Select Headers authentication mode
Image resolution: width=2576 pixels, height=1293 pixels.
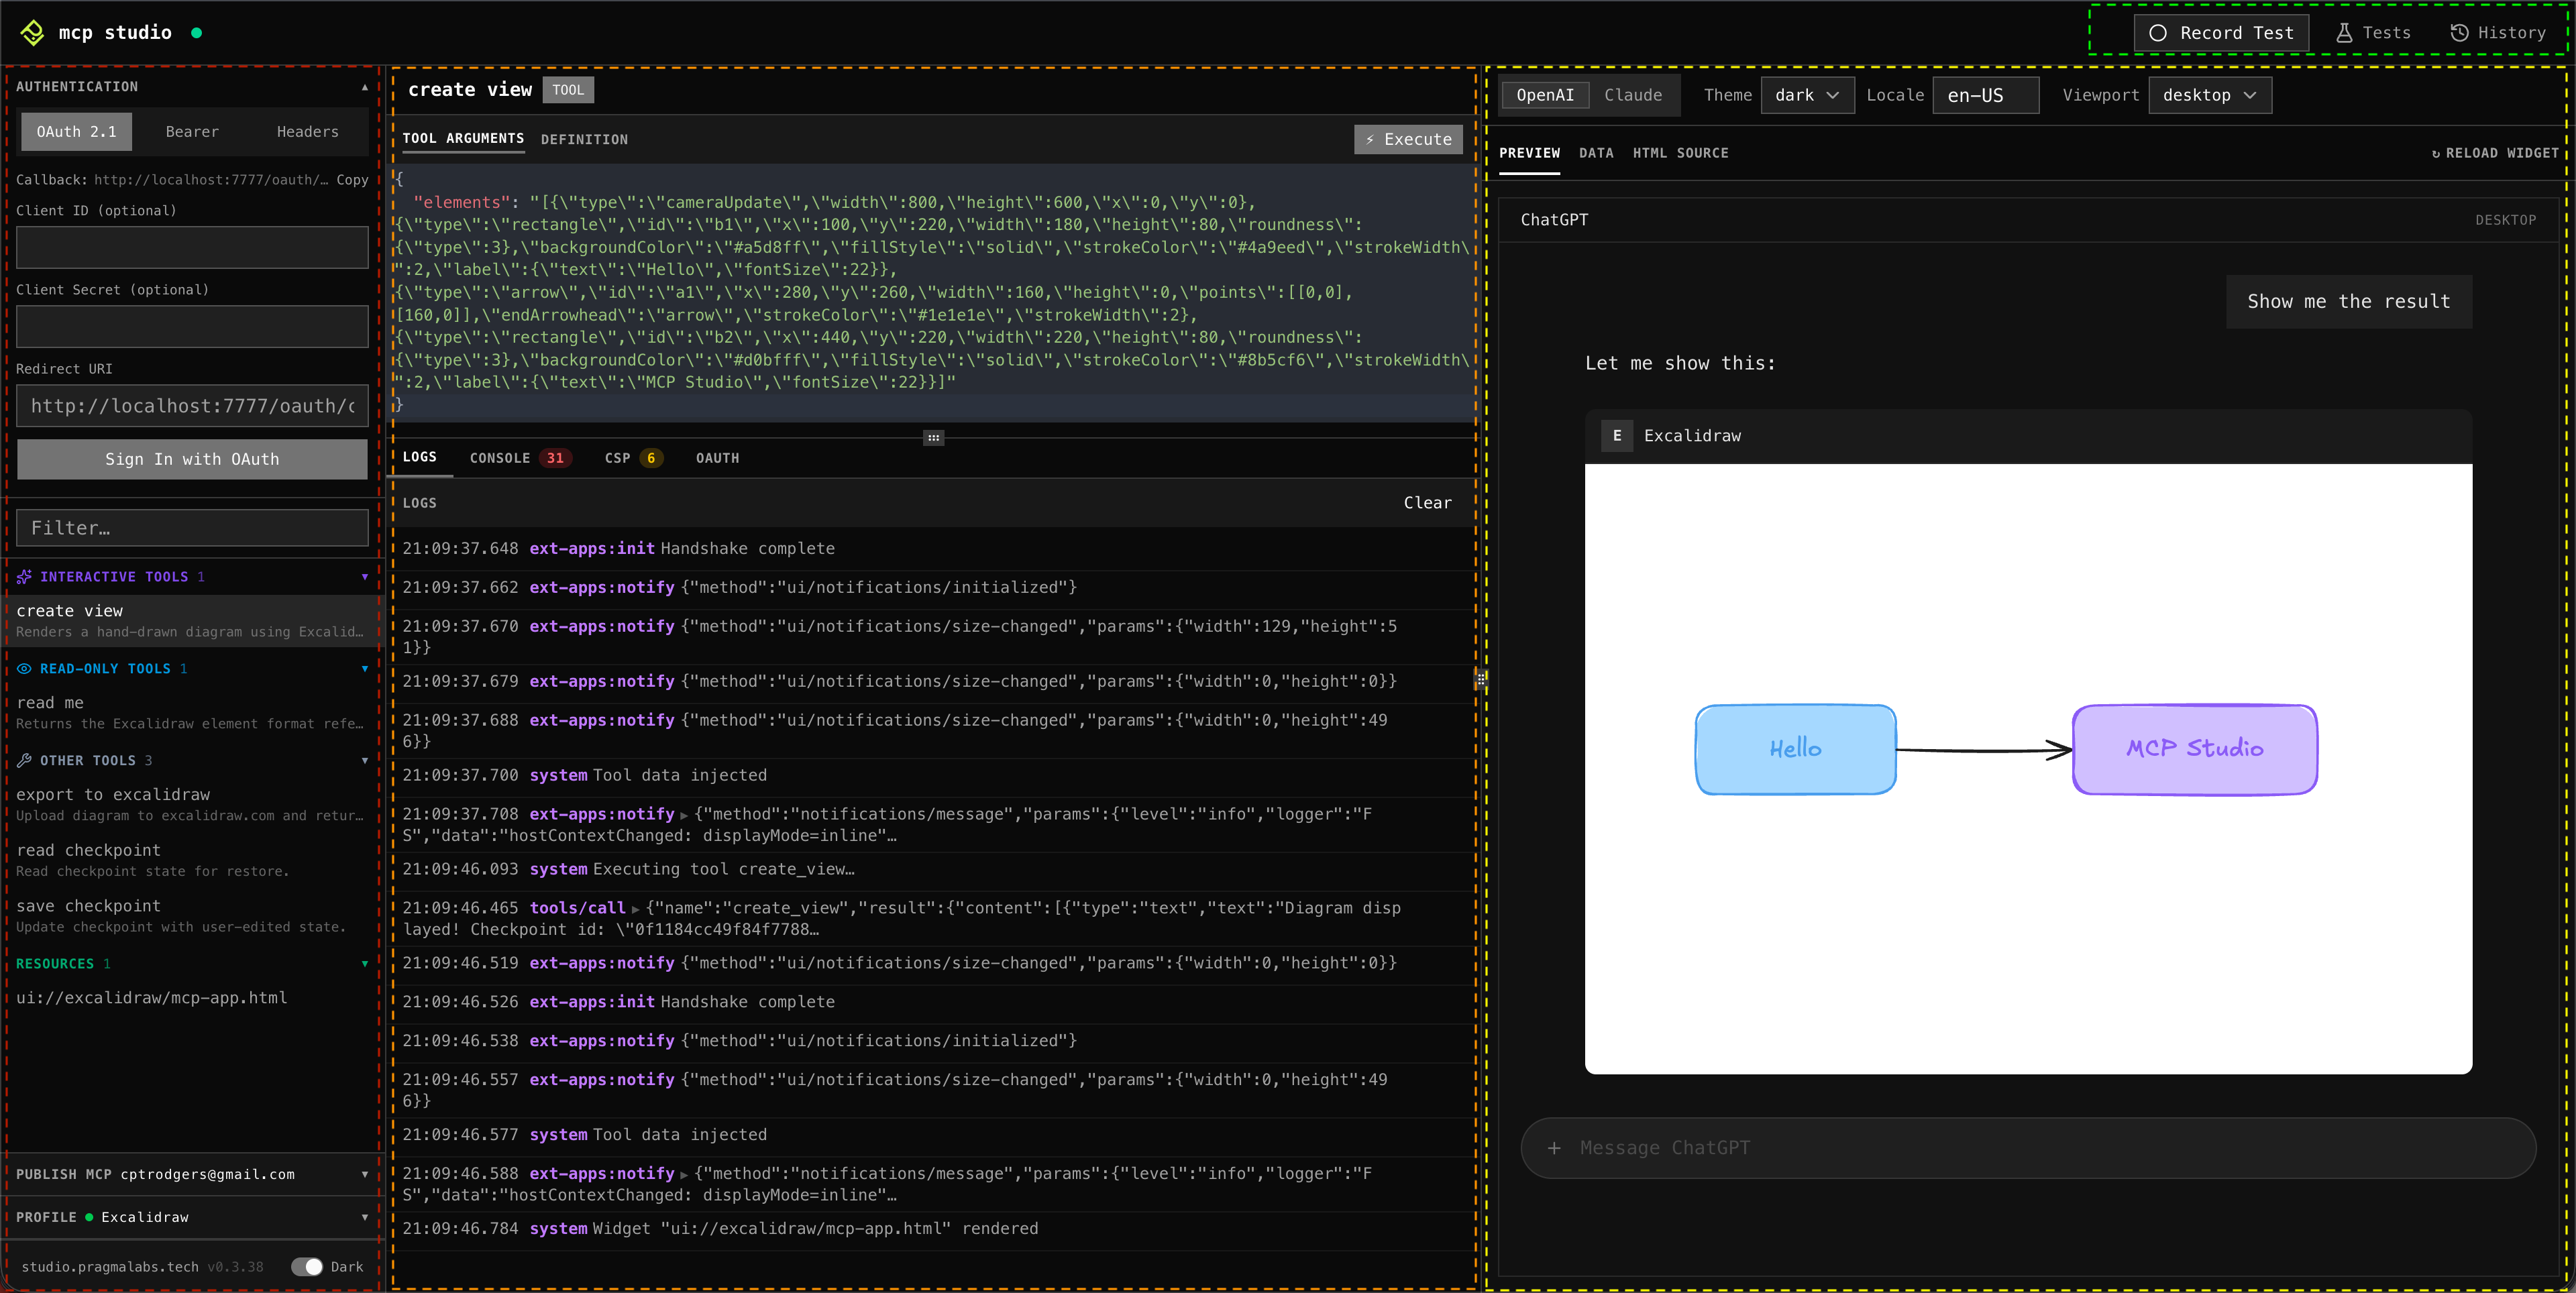click(x=308, y=132)
